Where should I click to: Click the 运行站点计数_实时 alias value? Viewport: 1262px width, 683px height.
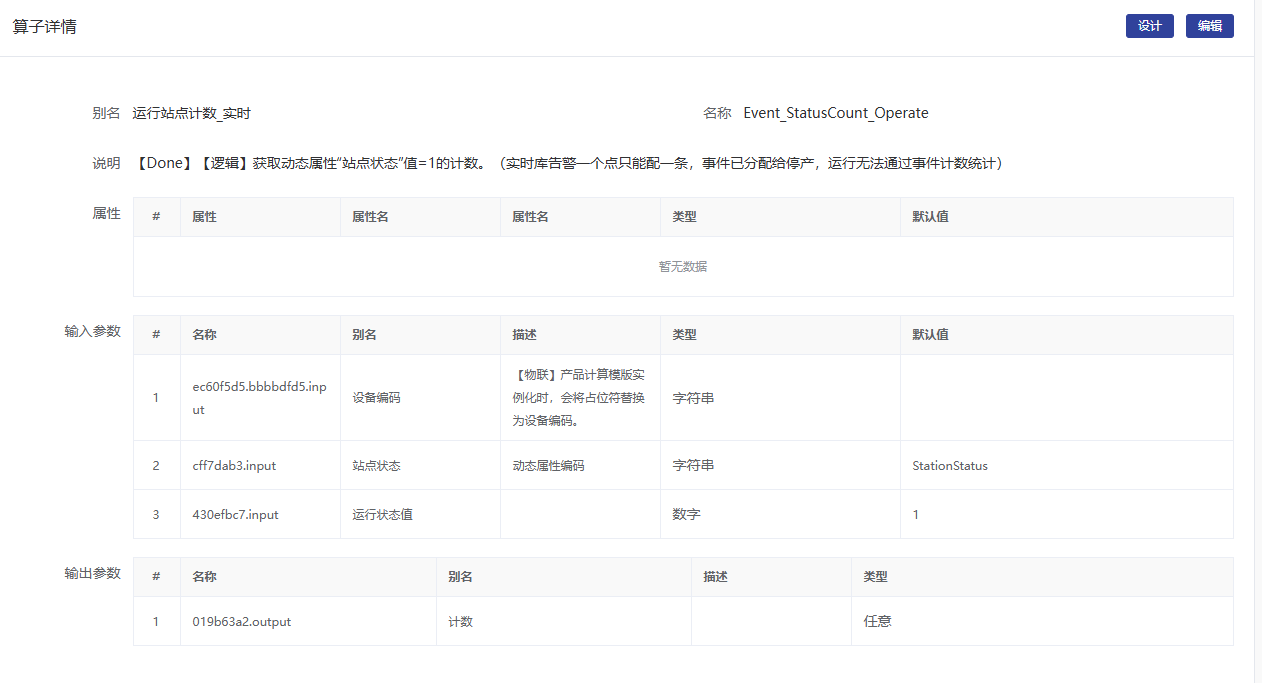(191, 114)
